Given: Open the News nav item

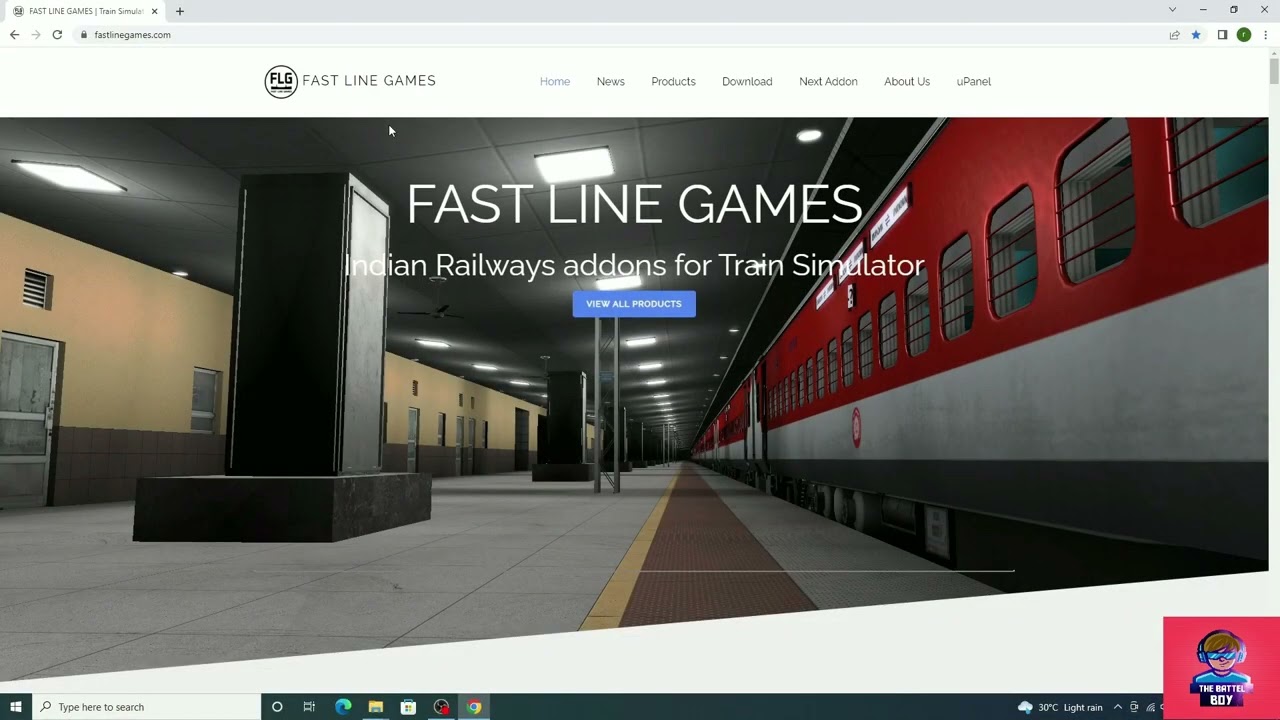Looking at the screenshot, I should tap(610, 82).
